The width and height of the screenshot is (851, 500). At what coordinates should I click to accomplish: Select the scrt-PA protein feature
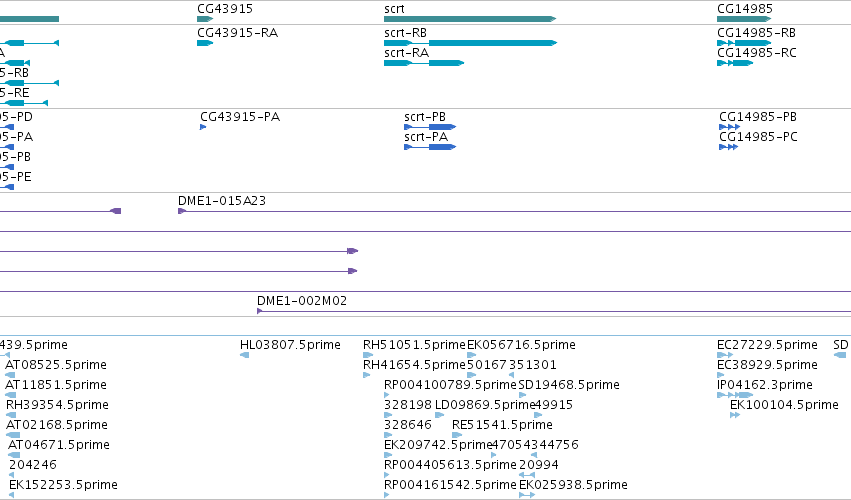tap(430, 147)
